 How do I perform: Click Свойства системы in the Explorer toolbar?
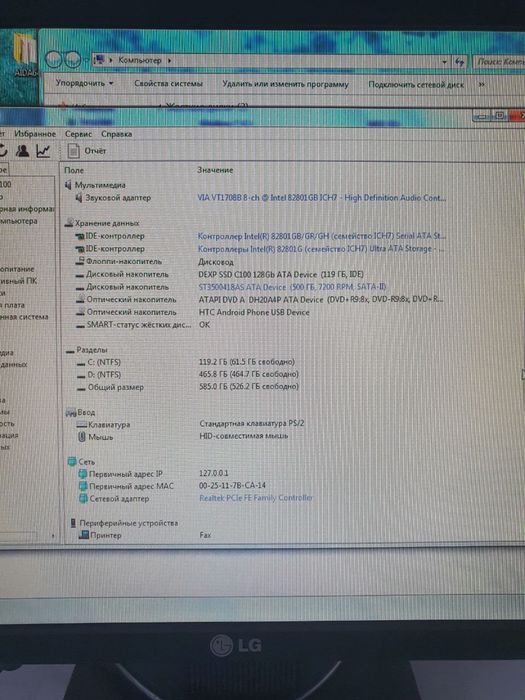tap(168, 83)
